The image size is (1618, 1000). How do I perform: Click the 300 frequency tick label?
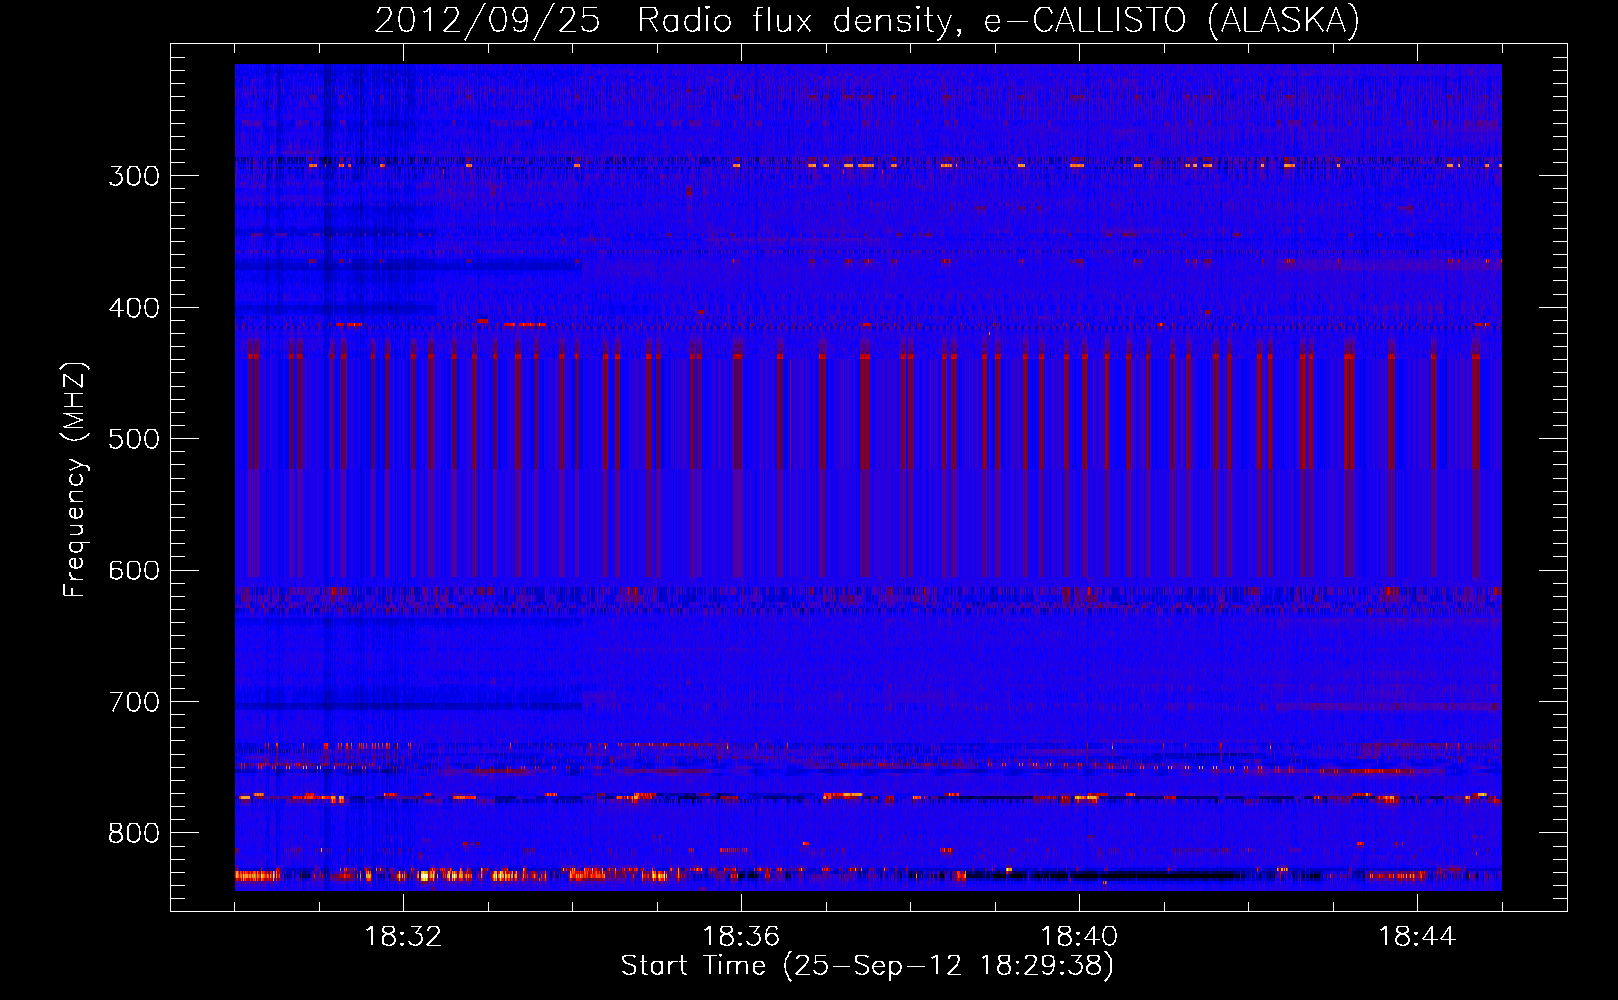(134, 176)
